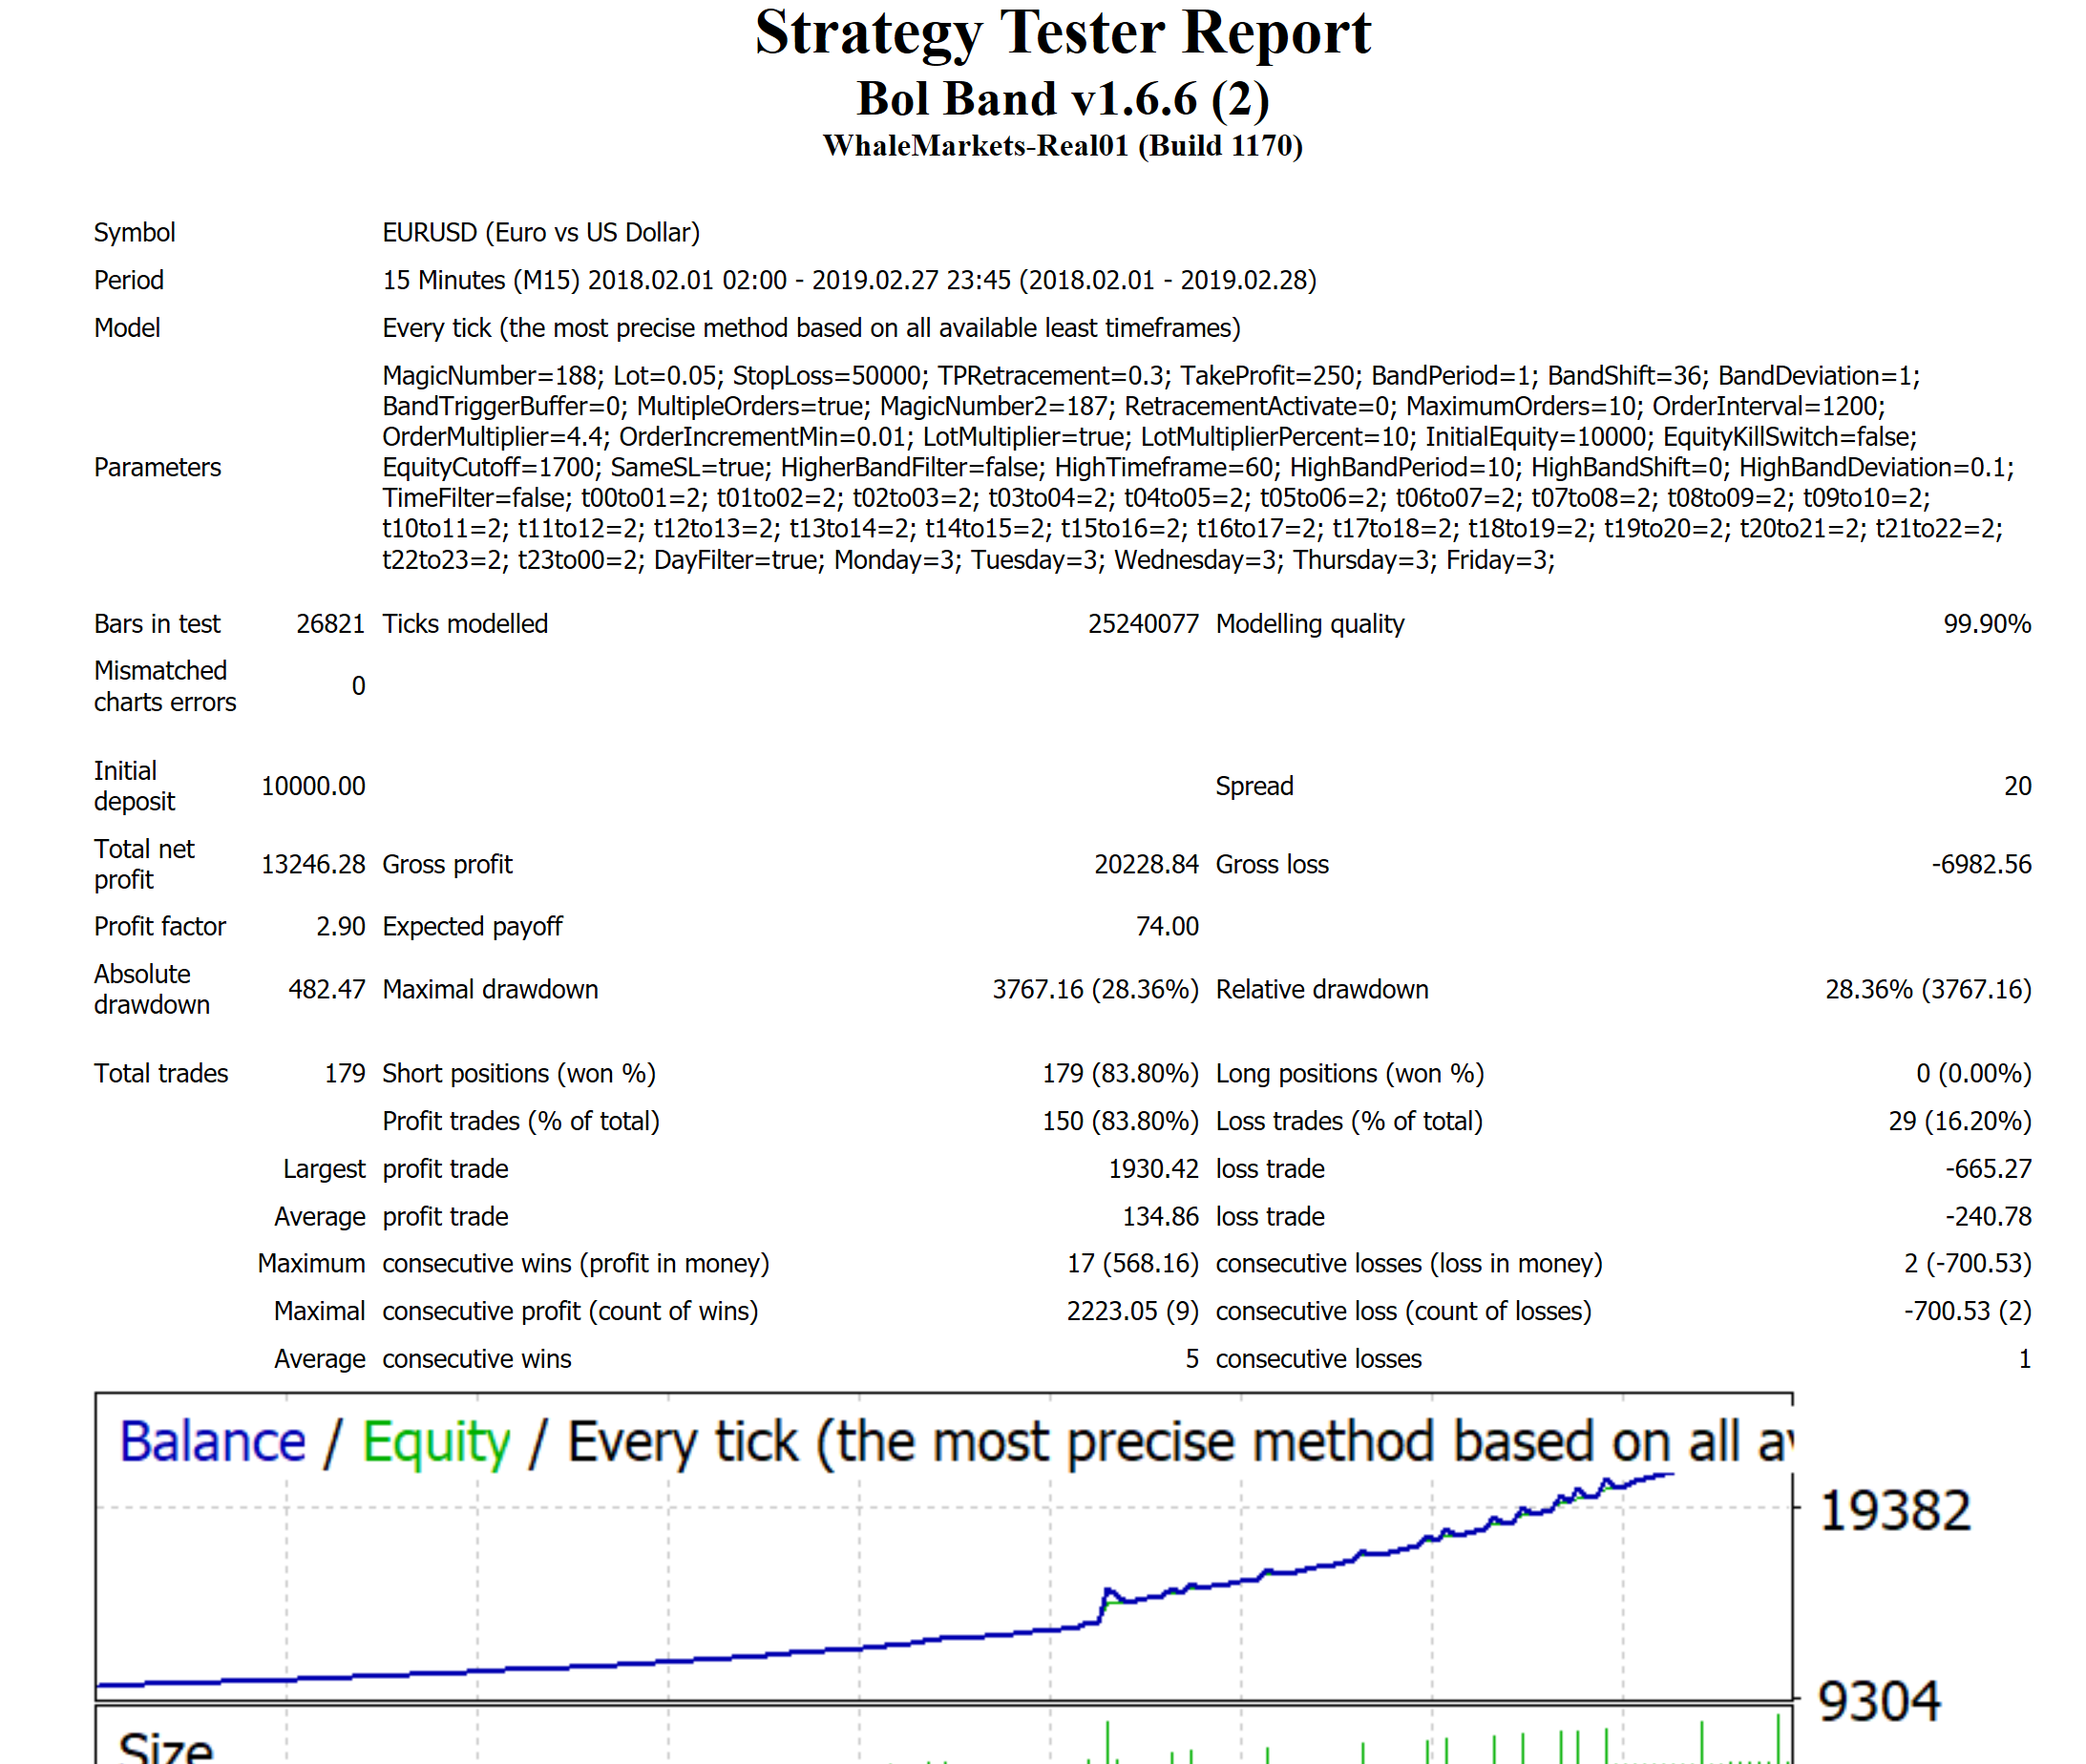Image resolution: width=2086 pixels, height=1764 pixels.
Task: Click the "Mismatched charts errors" label
Action: [165, 687]
